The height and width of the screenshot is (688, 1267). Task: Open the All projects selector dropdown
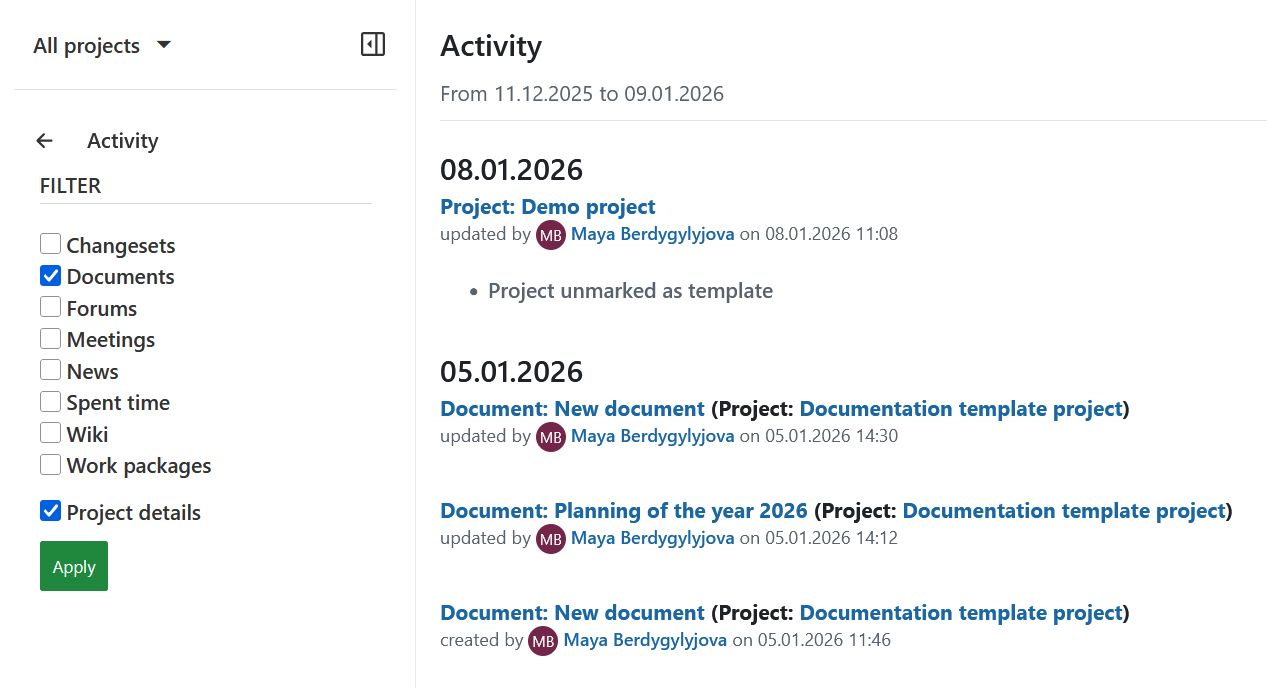tap(103, 44)
